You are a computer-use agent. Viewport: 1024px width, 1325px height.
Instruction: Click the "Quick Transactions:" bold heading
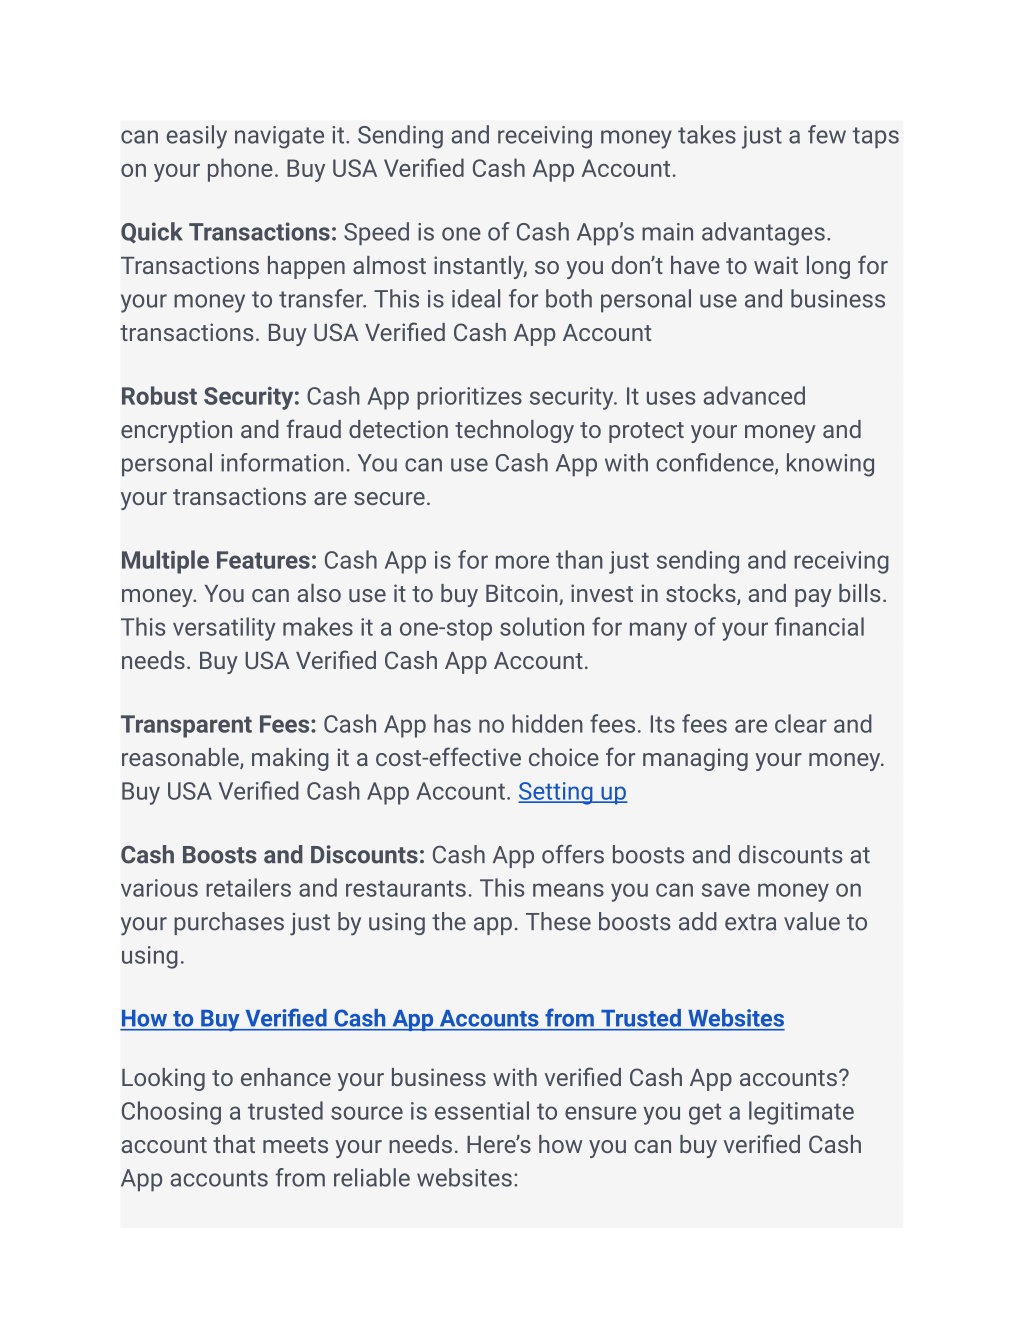228,233
